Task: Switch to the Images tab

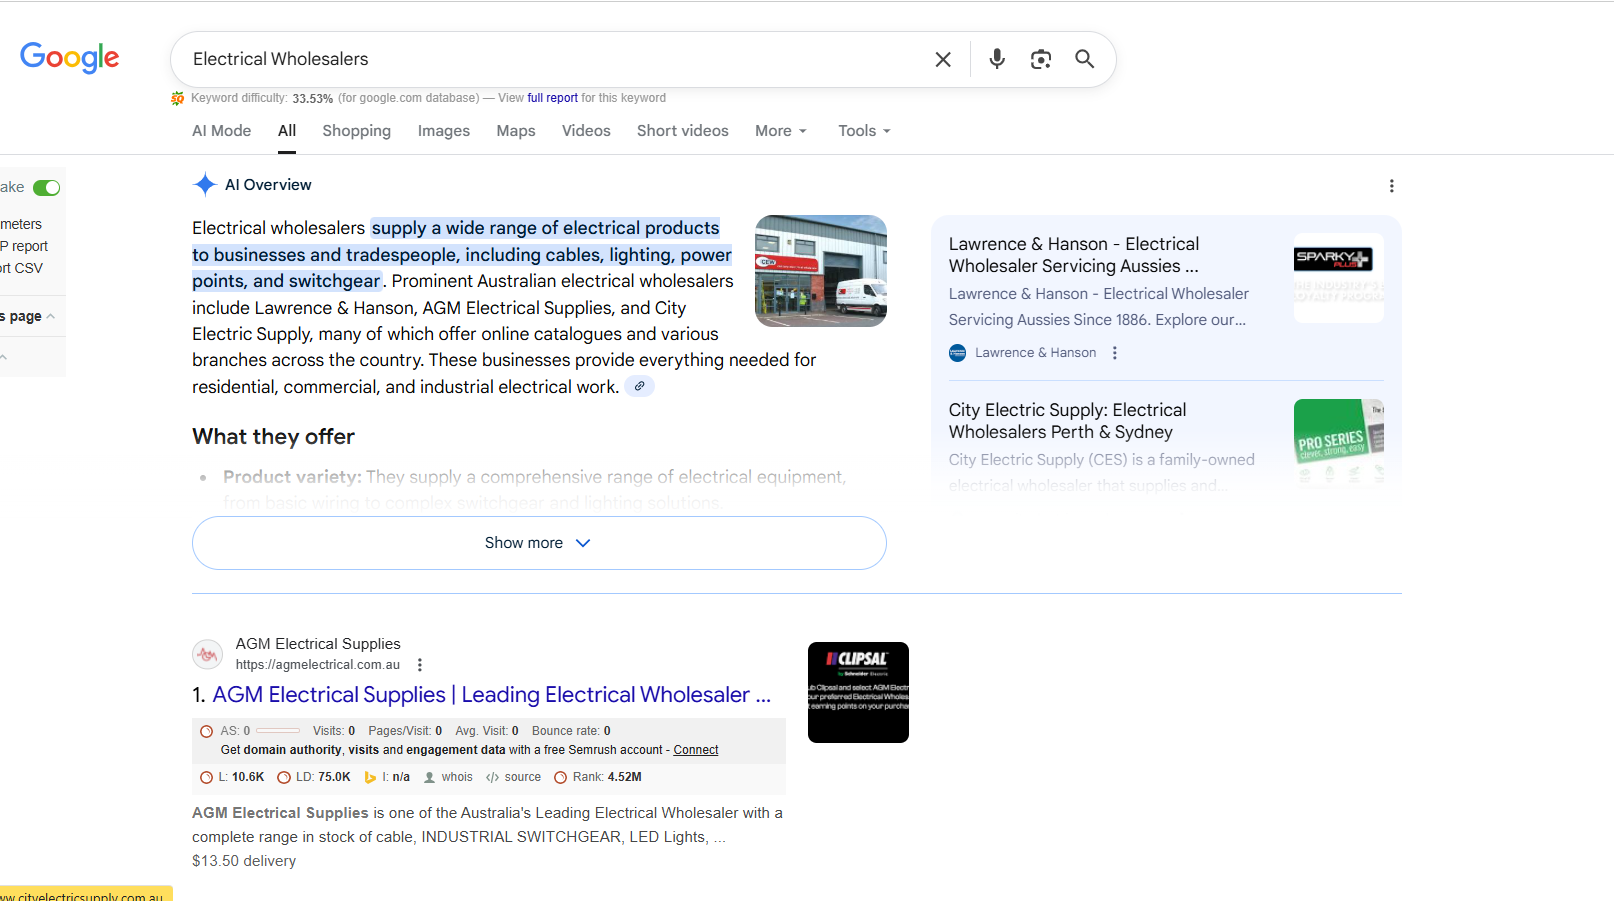Action: tap(443, 131)
